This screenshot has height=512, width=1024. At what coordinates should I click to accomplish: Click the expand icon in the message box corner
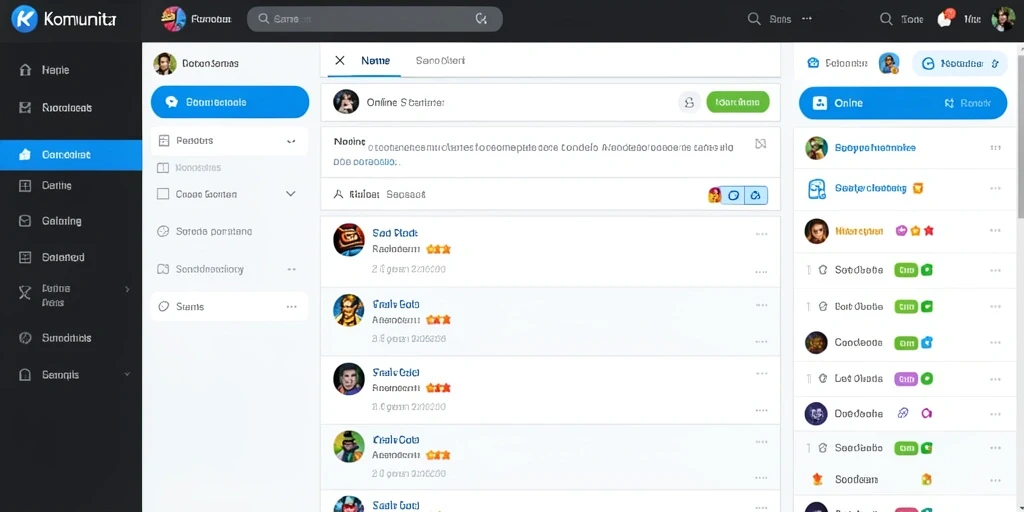(760, 144)
